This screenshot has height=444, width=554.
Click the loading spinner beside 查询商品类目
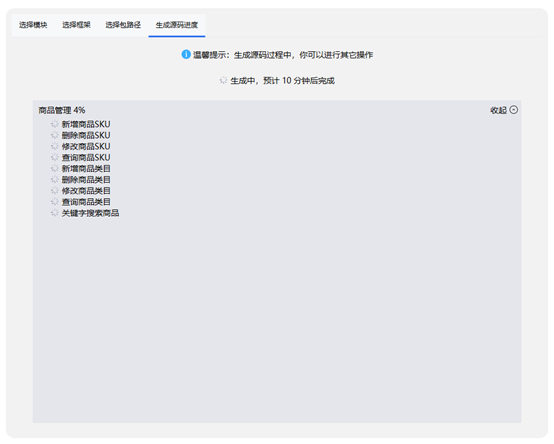tap(54, 202)
